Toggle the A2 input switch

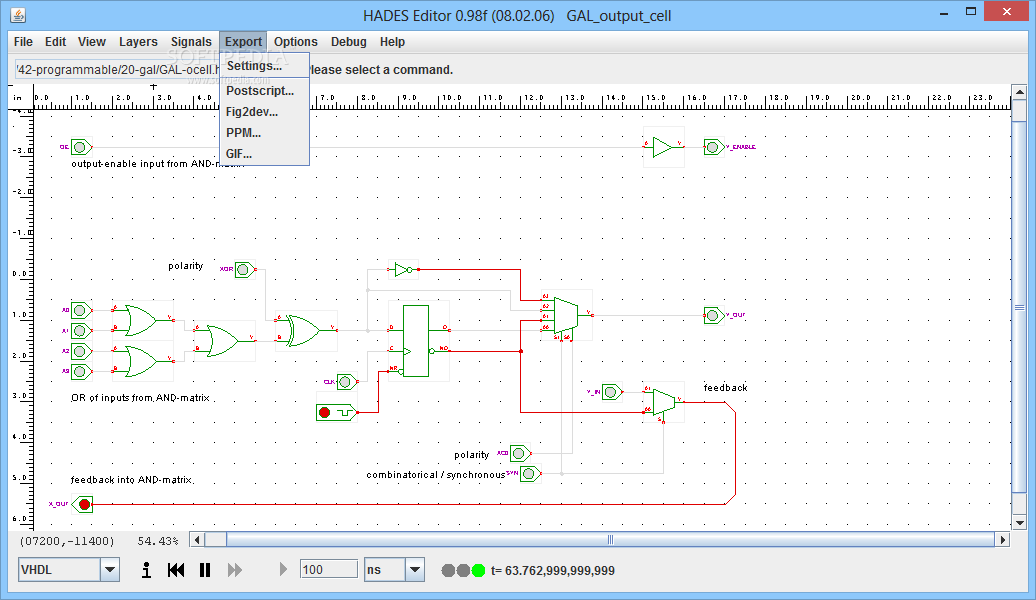81,351
